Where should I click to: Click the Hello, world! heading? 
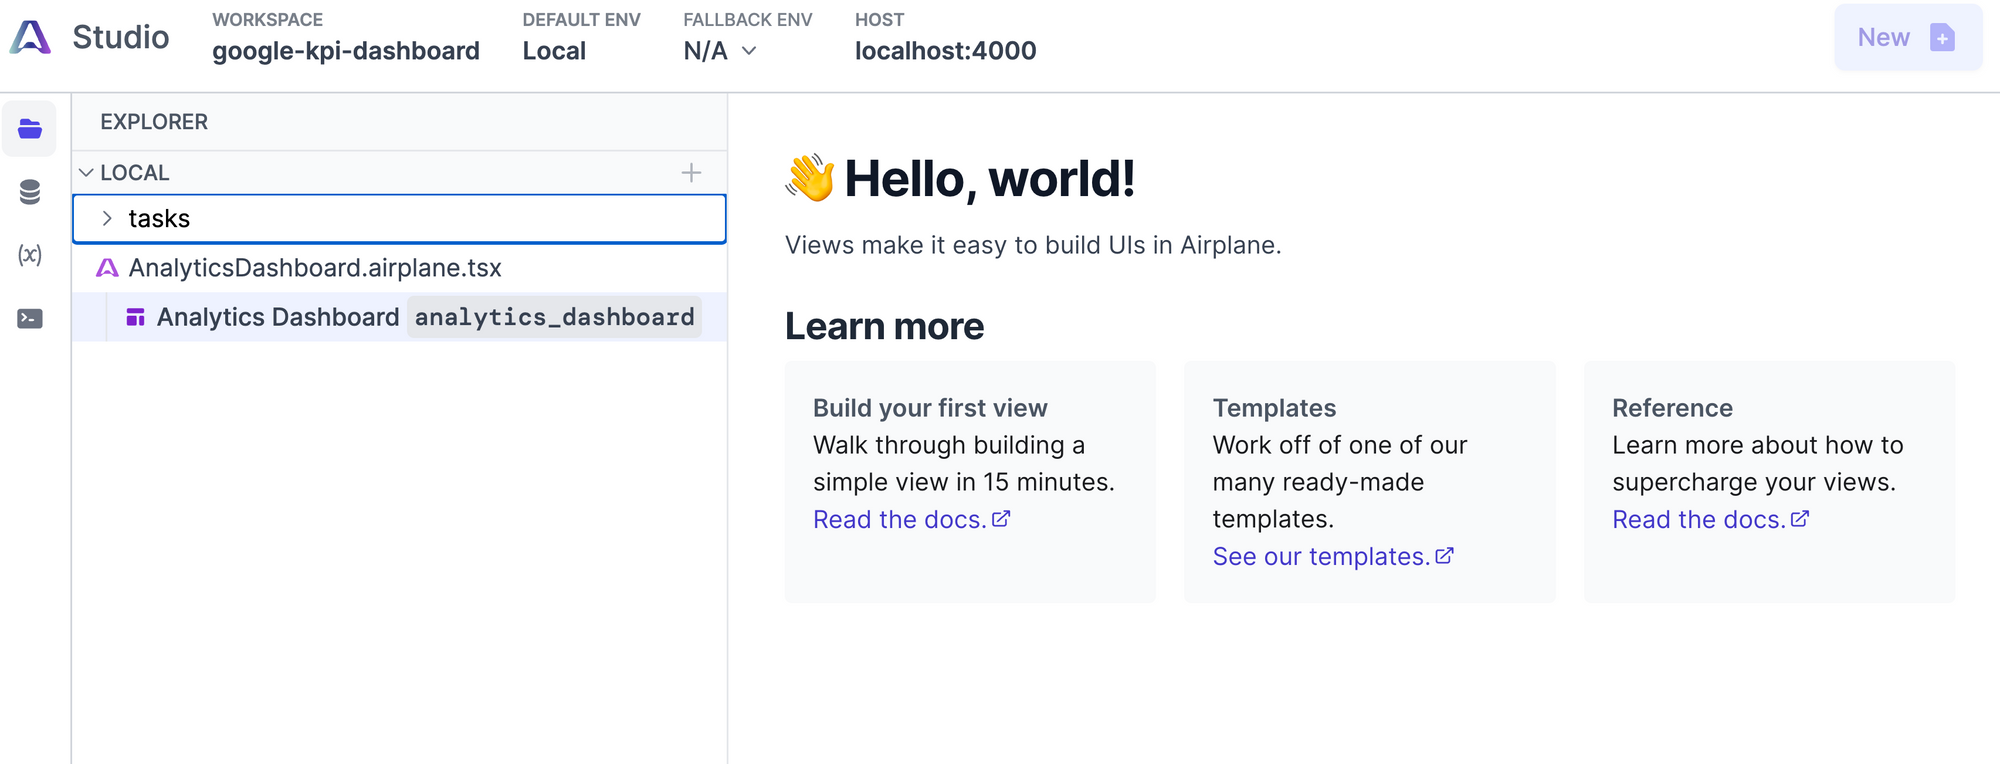point(990,179)
